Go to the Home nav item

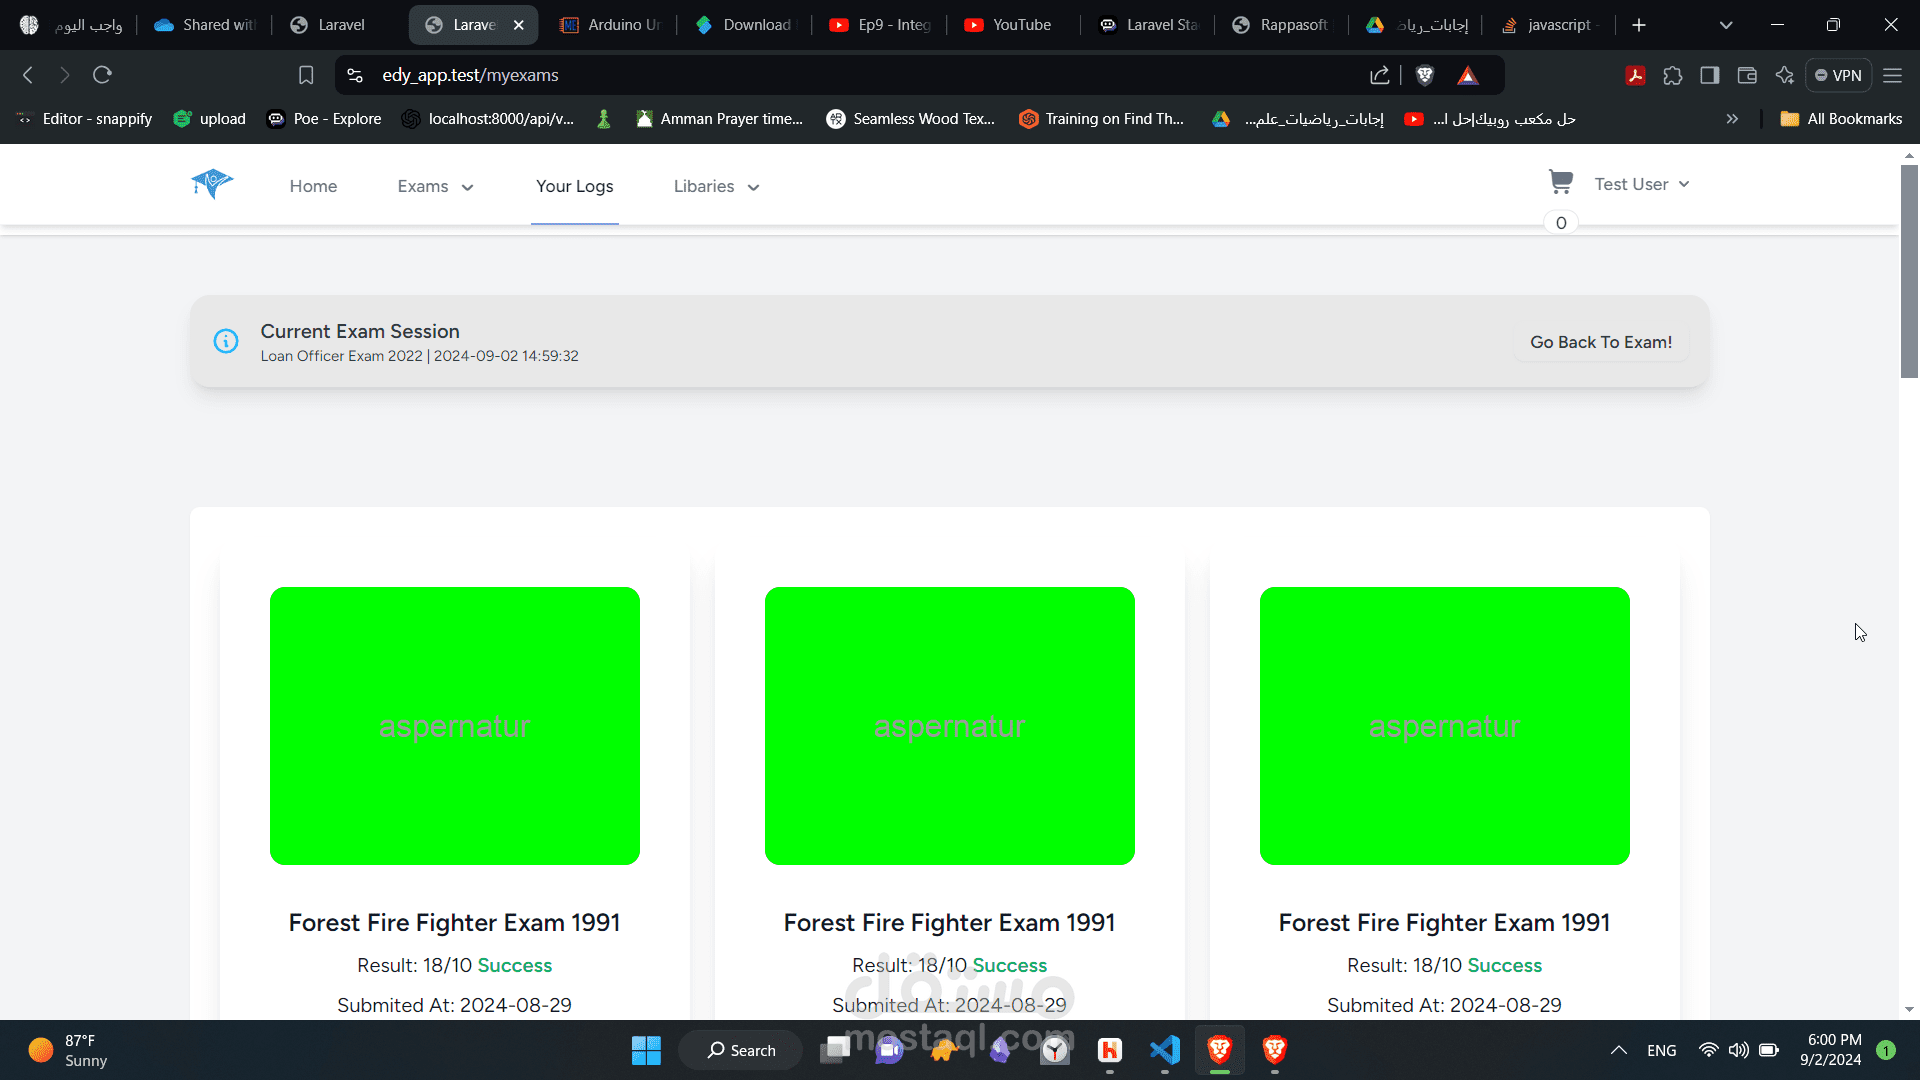pyautogui.click(x=313, y=186)
